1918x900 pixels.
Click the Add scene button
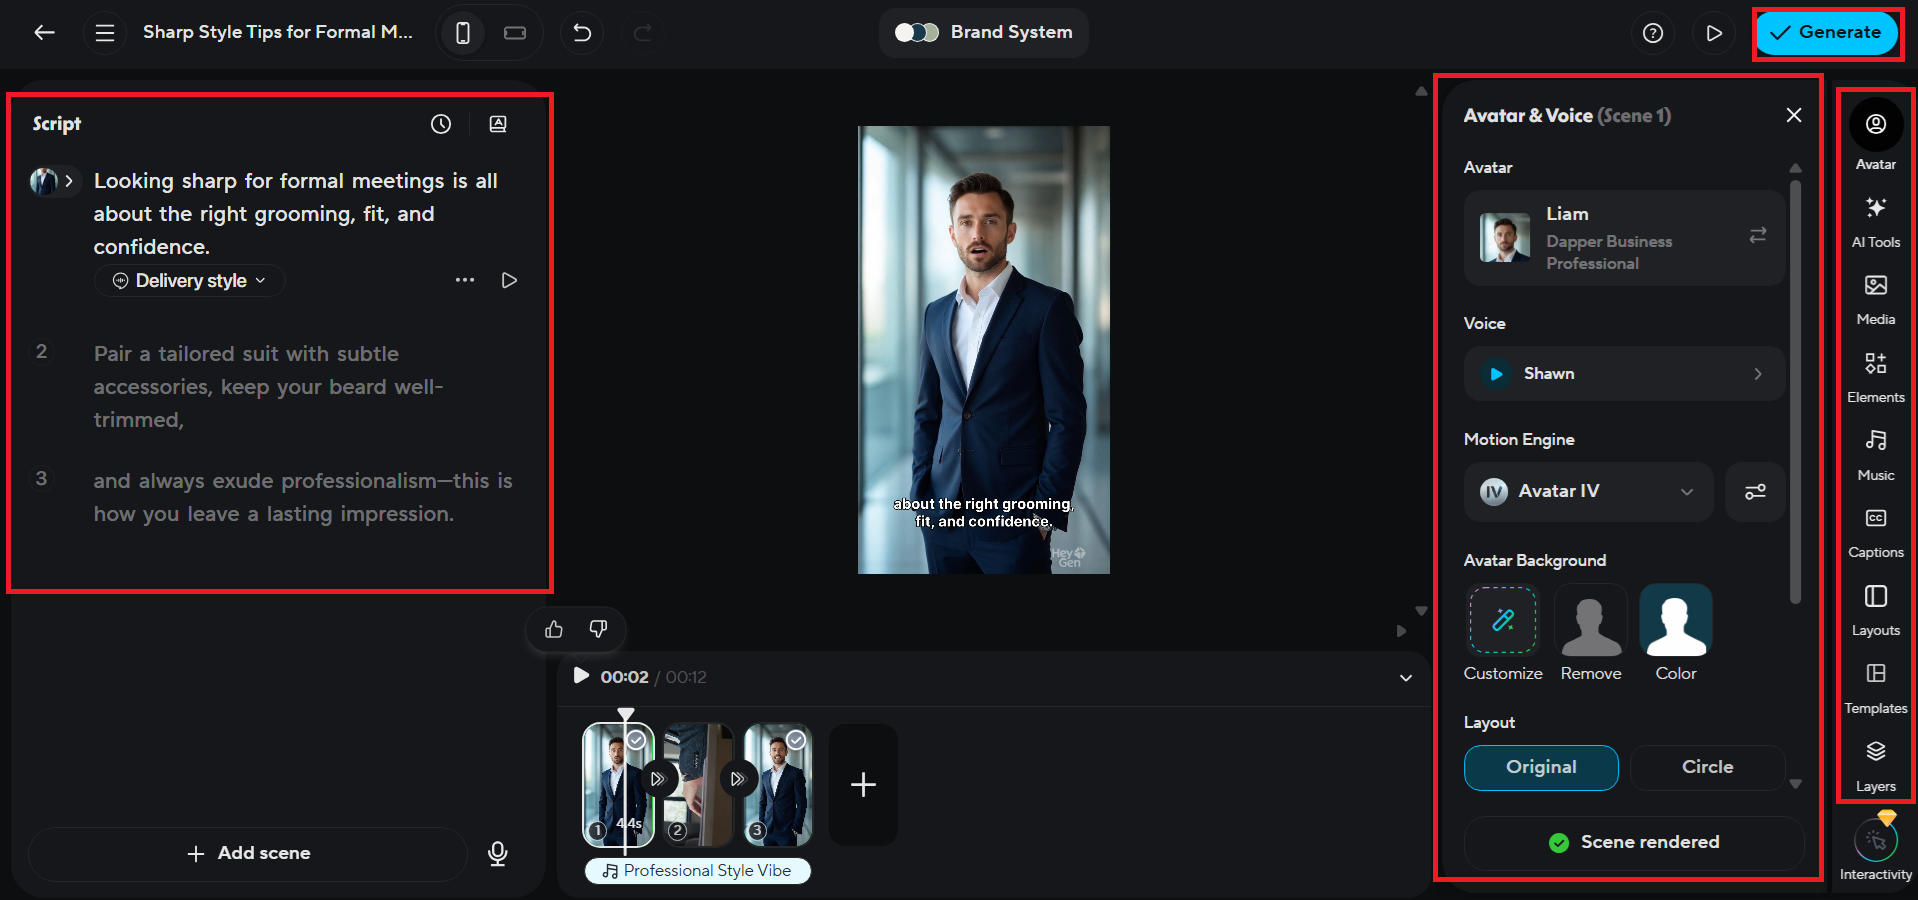point(249,853)
